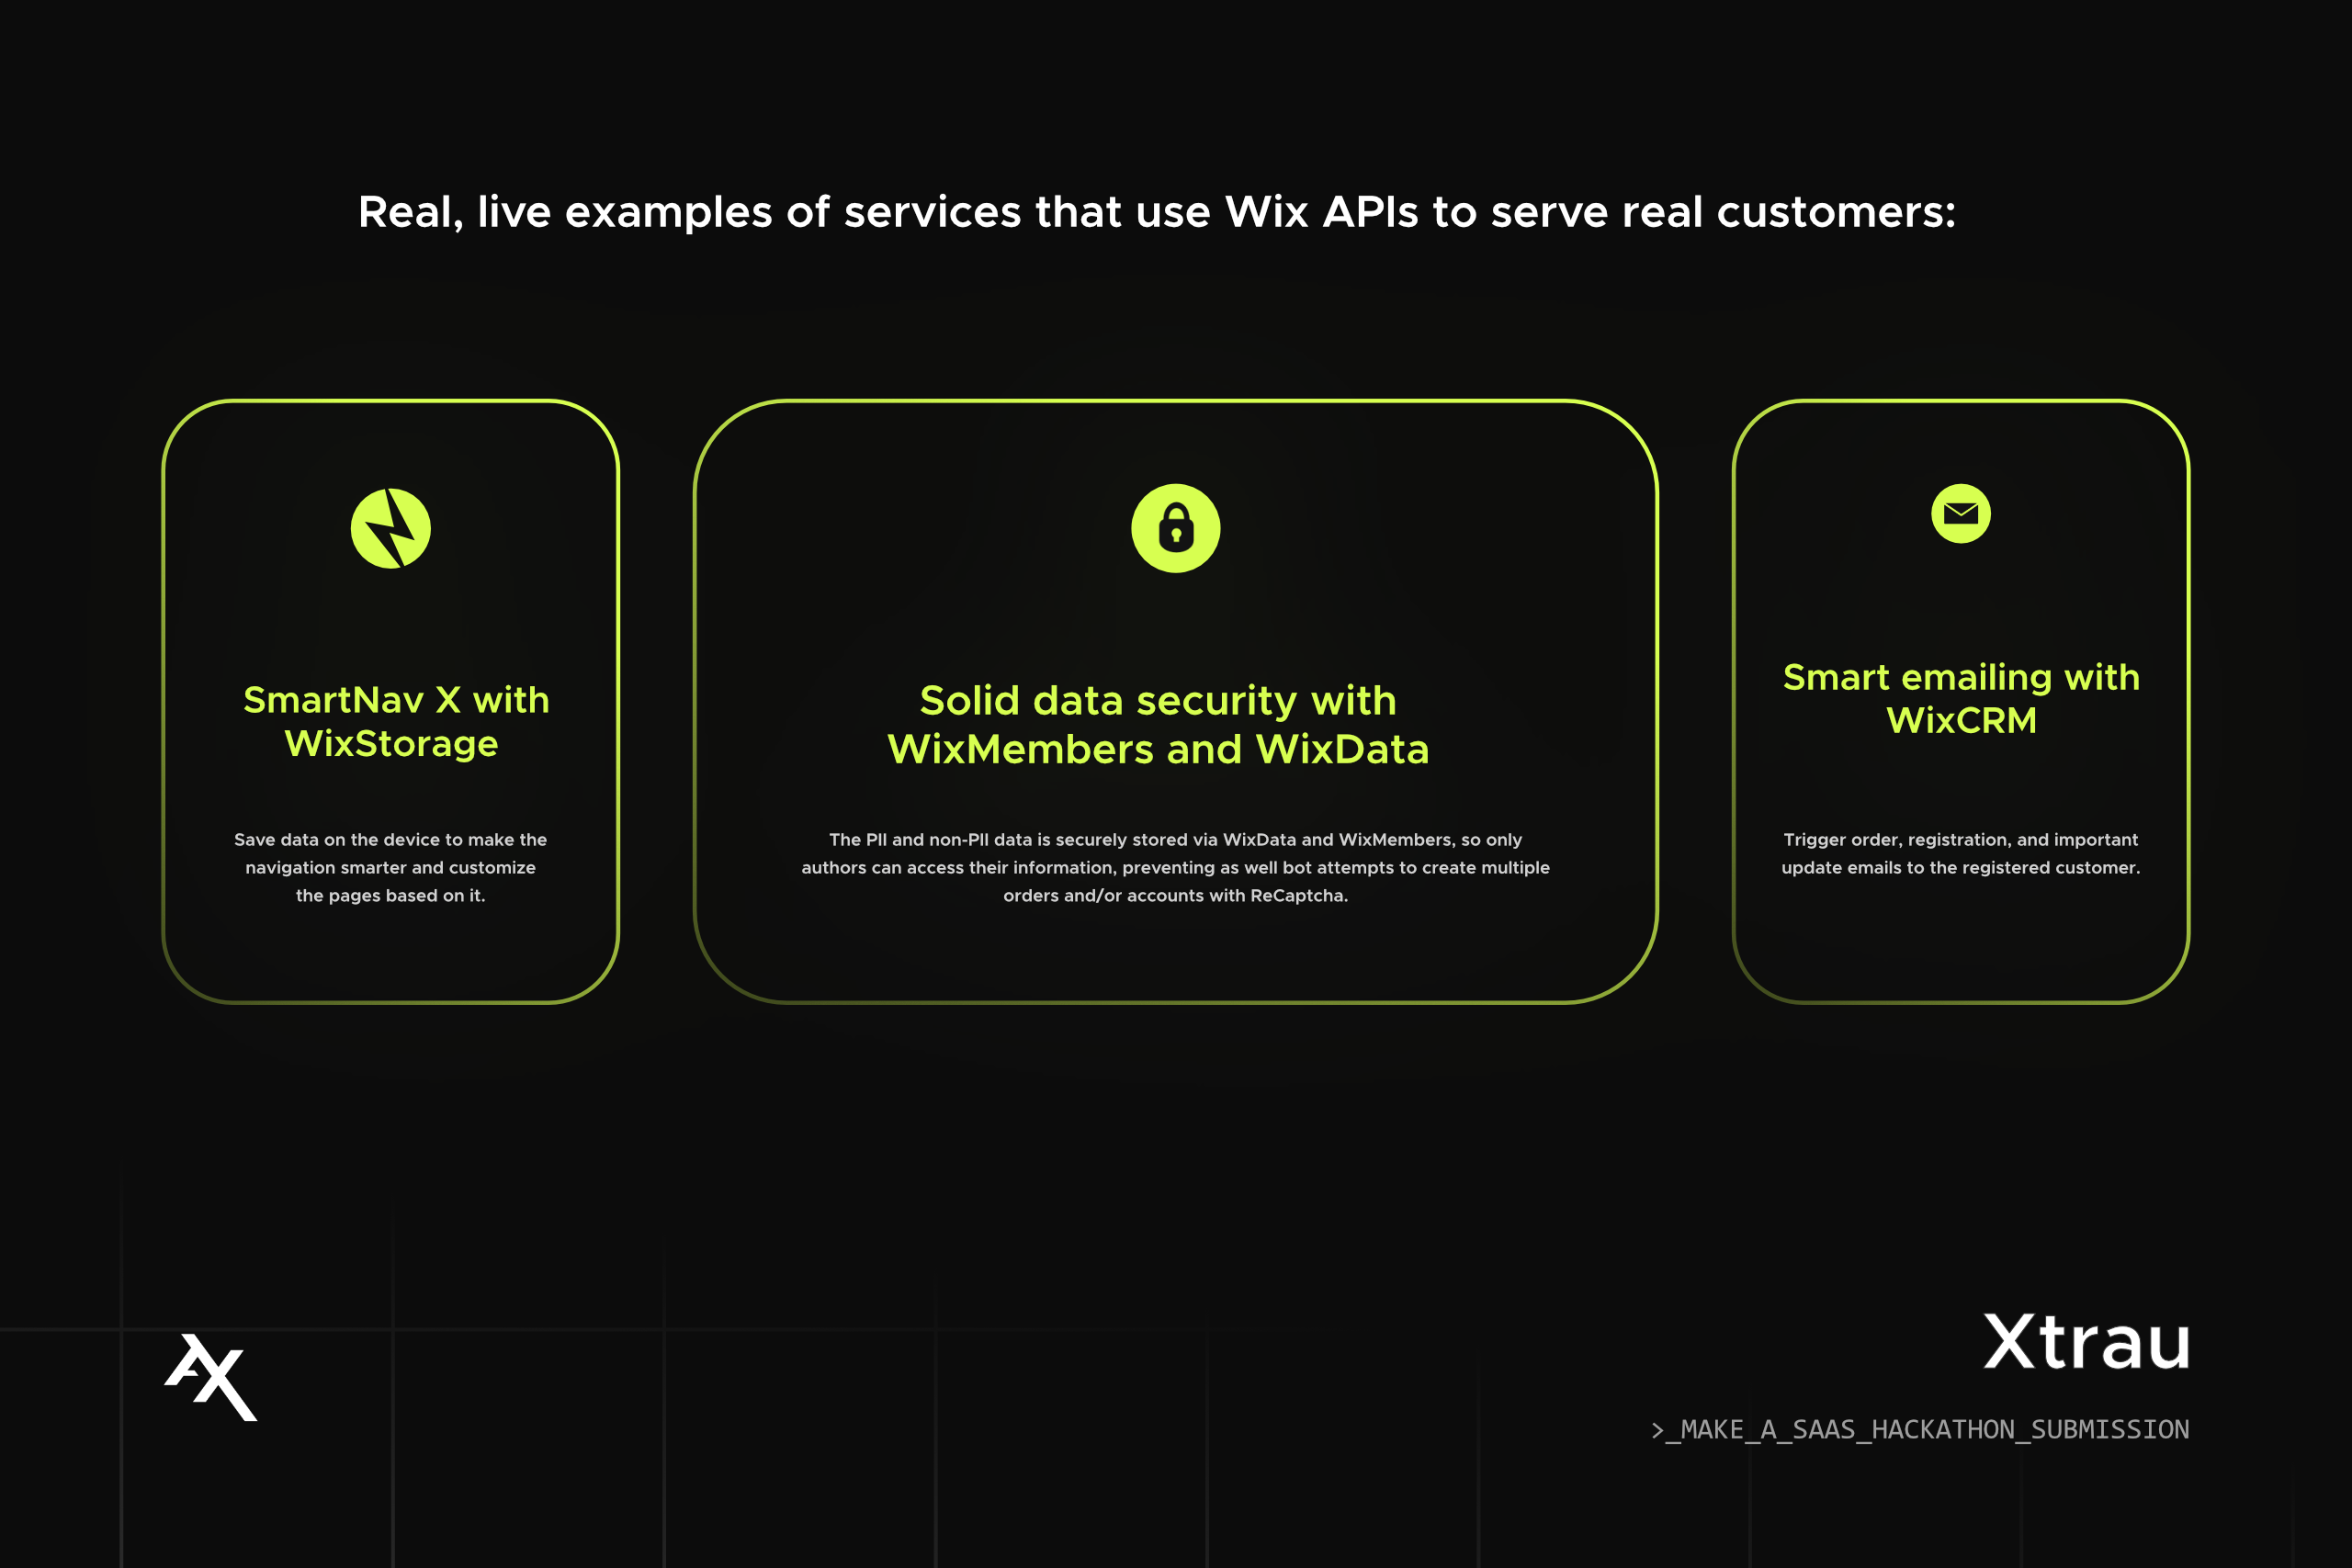
Task: Click the 'WixMembers and WixData' heading line
Action: [x=1157, y=749]
